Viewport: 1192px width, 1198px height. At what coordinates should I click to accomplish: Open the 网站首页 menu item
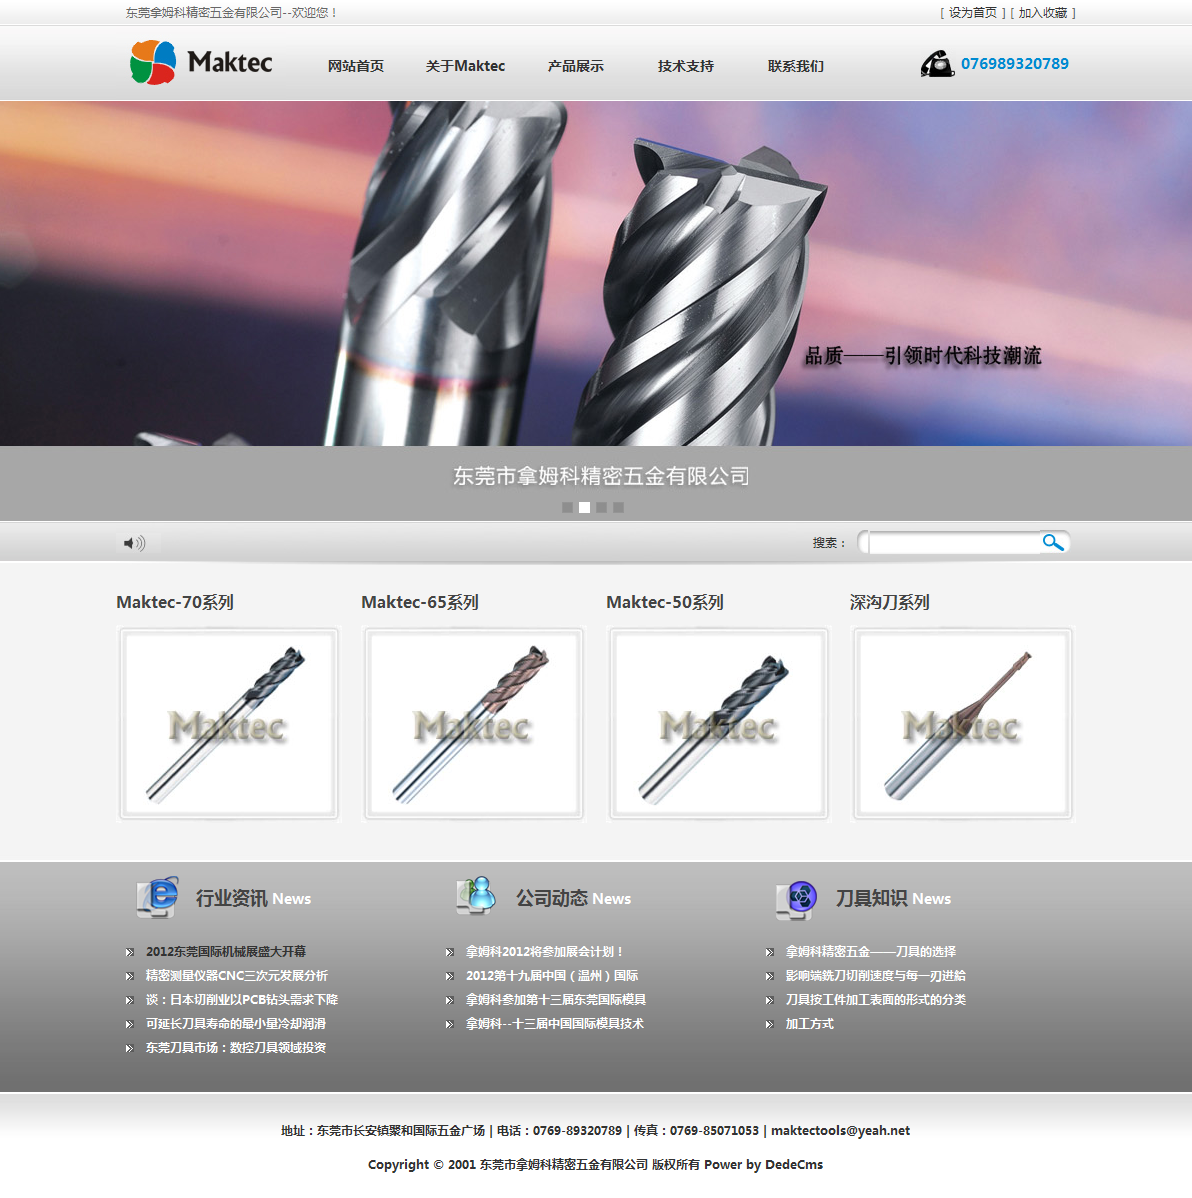coord(355,66)
